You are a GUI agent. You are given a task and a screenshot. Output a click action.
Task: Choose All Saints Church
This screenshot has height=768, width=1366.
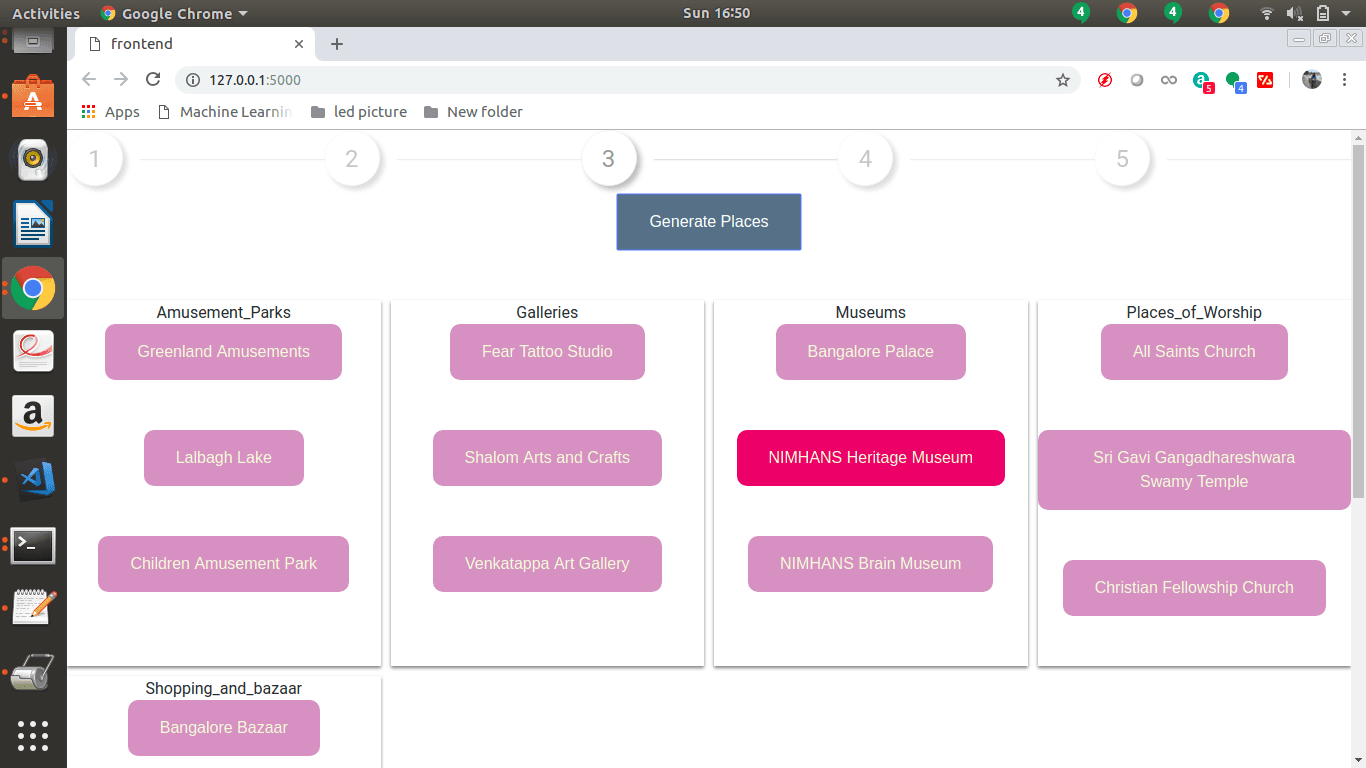[1194, 352]
